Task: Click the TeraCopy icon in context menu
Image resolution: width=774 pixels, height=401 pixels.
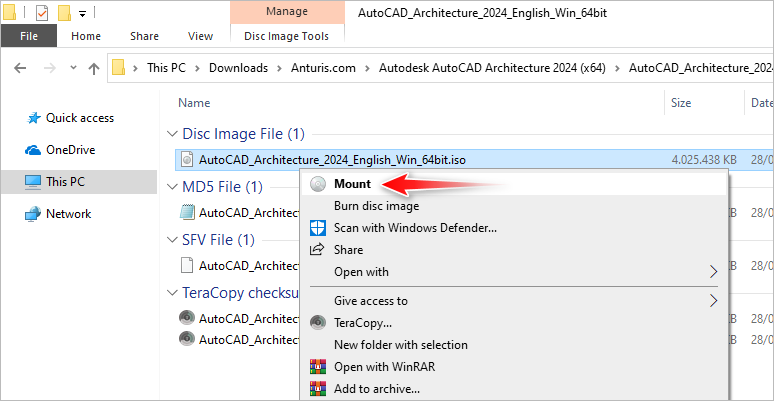Action: (x=318, y=323)
